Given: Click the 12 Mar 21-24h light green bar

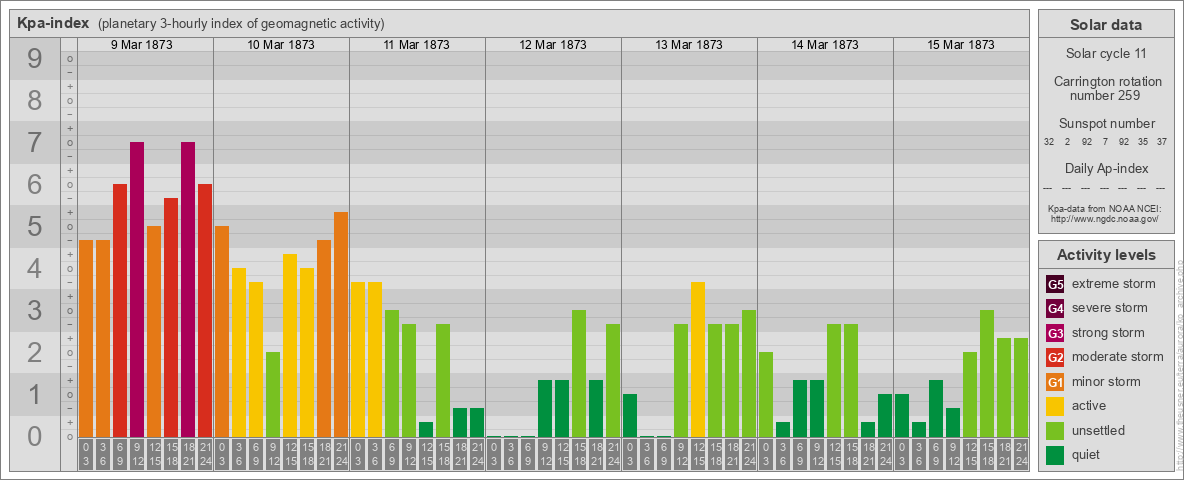Looking at the screenshot, I should click(612, 381).
